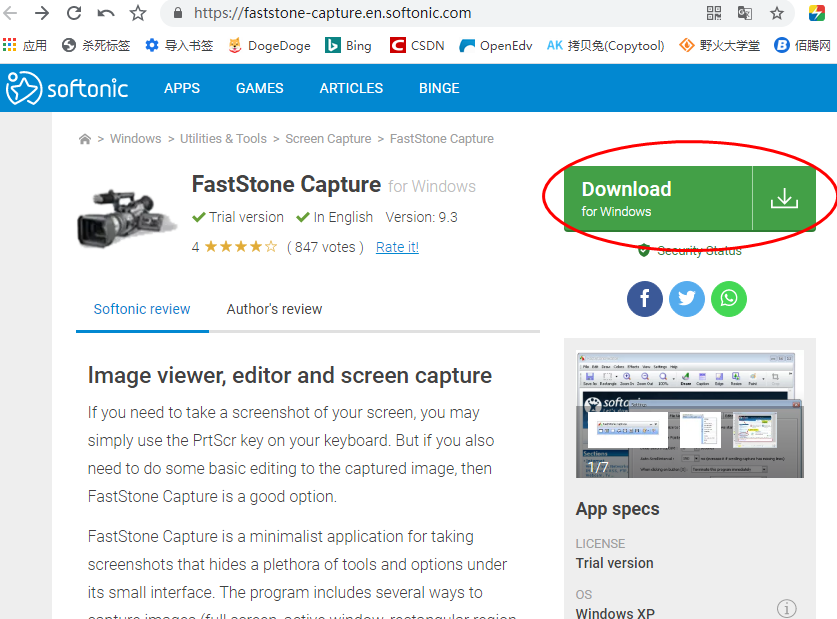Switch to the Author's review tab
The width and height of the screenshot is (837, 619).
click(274, 309)
